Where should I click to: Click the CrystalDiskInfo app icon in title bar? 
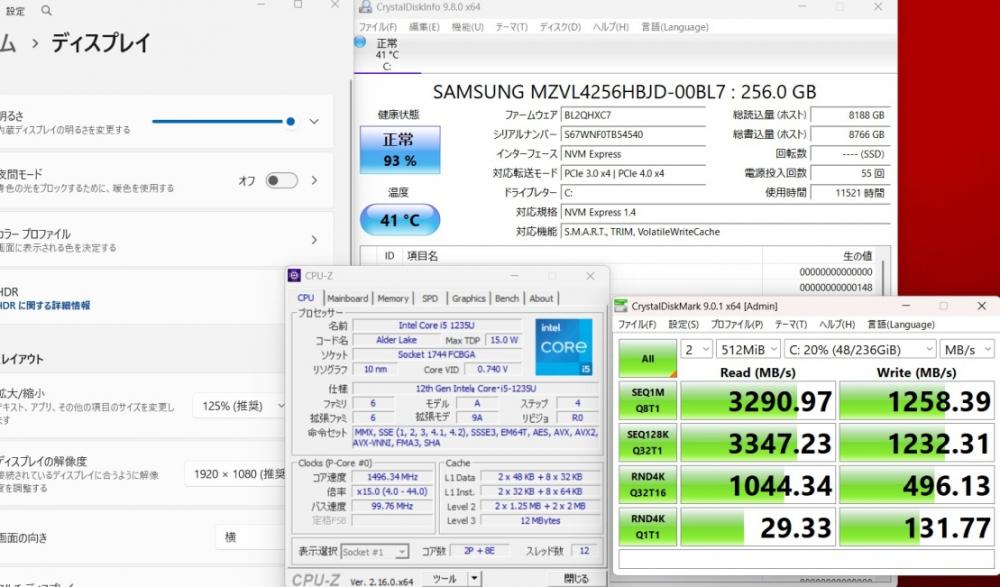pos(365,7)
